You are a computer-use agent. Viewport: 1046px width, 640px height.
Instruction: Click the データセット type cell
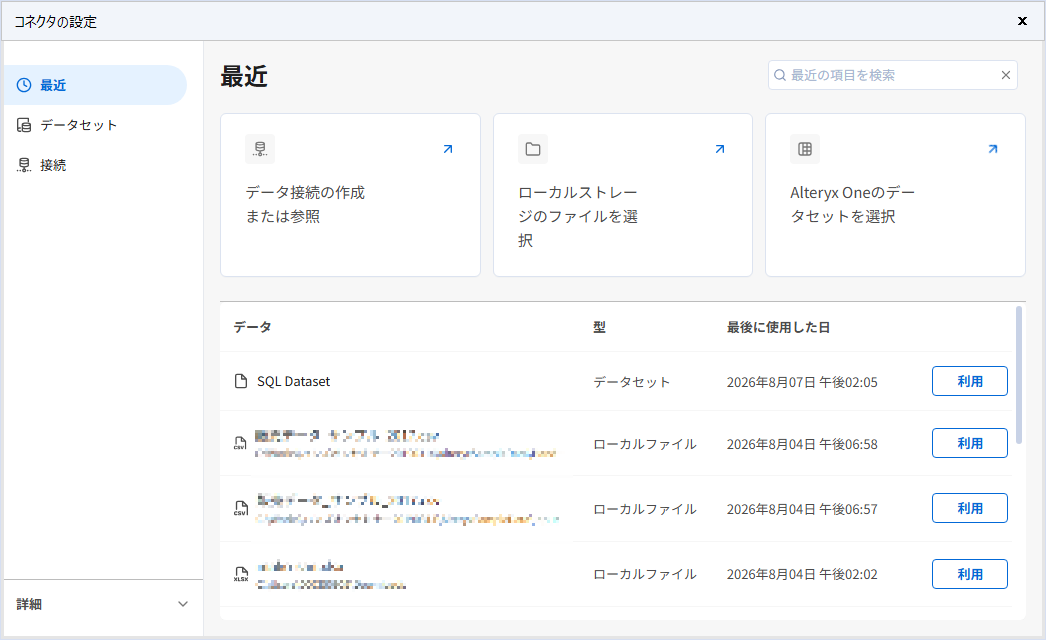pyautogui.click(x=631, y=382)
